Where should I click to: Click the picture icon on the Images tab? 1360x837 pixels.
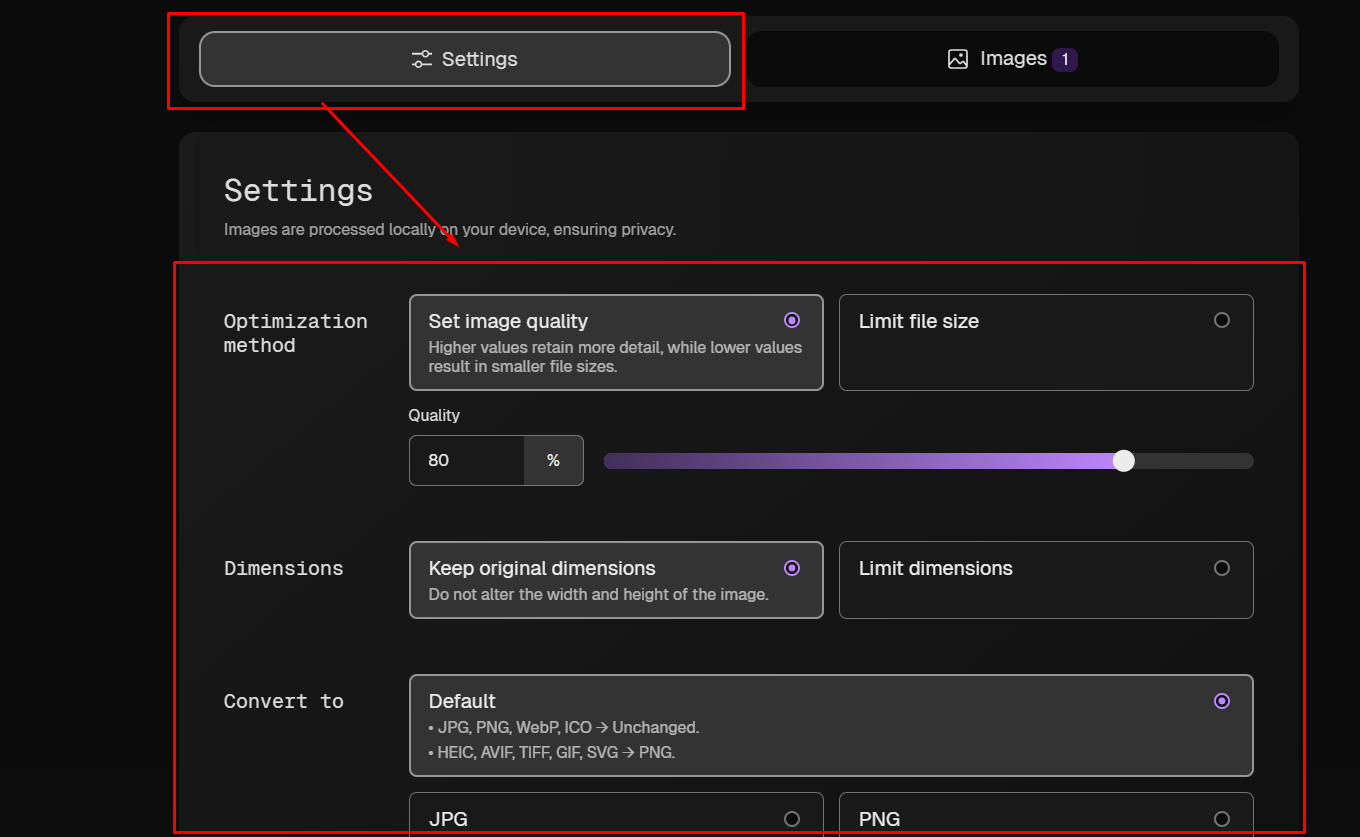(x=959, y=58)
